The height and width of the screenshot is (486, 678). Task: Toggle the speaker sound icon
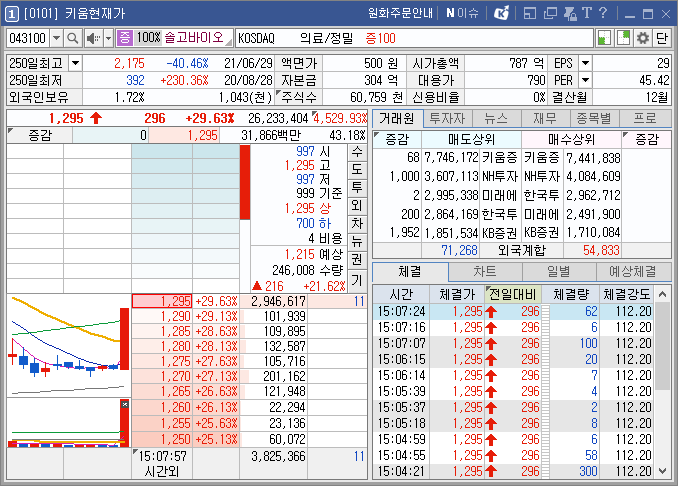(x=93, y=38)
